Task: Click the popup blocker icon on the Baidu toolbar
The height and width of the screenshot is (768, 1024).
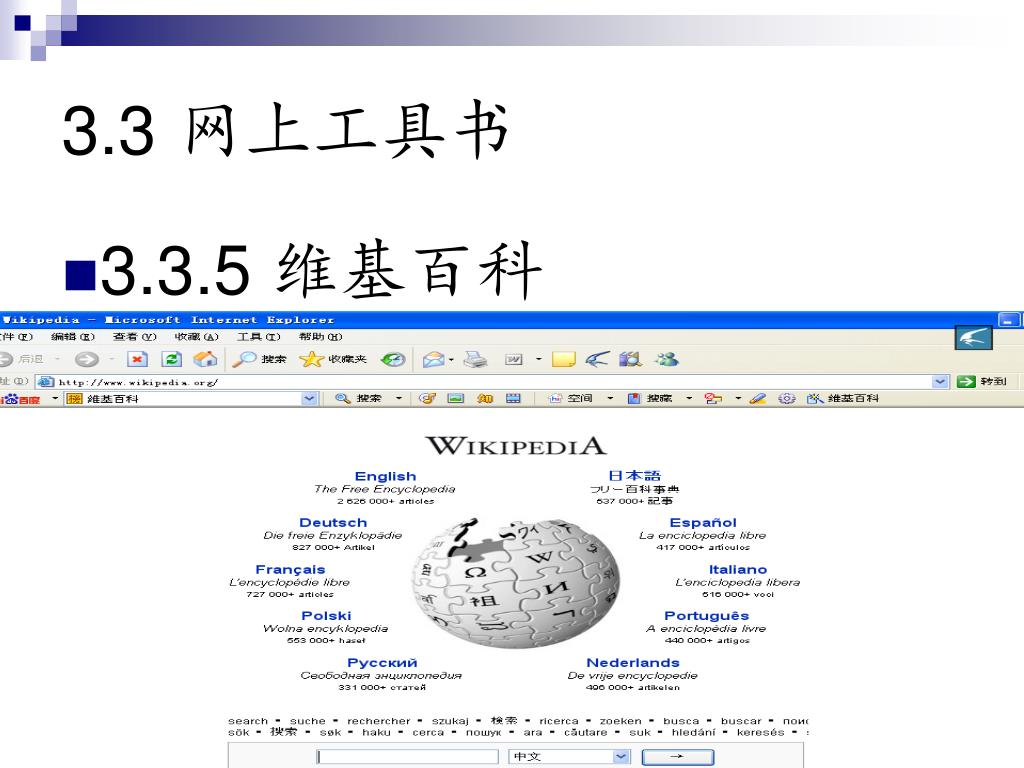Action: pos(713,398)
